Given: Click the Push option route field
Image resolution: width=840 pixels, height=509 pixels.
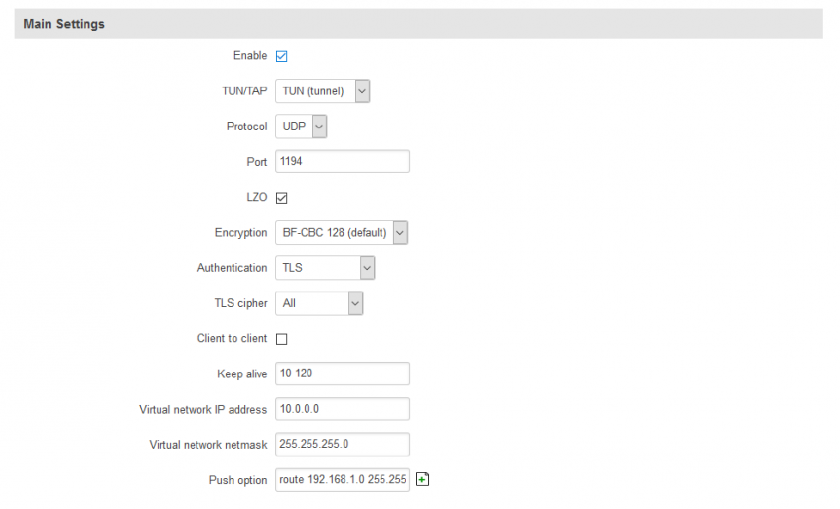Looking at the screenshot, I should (342, 480).
